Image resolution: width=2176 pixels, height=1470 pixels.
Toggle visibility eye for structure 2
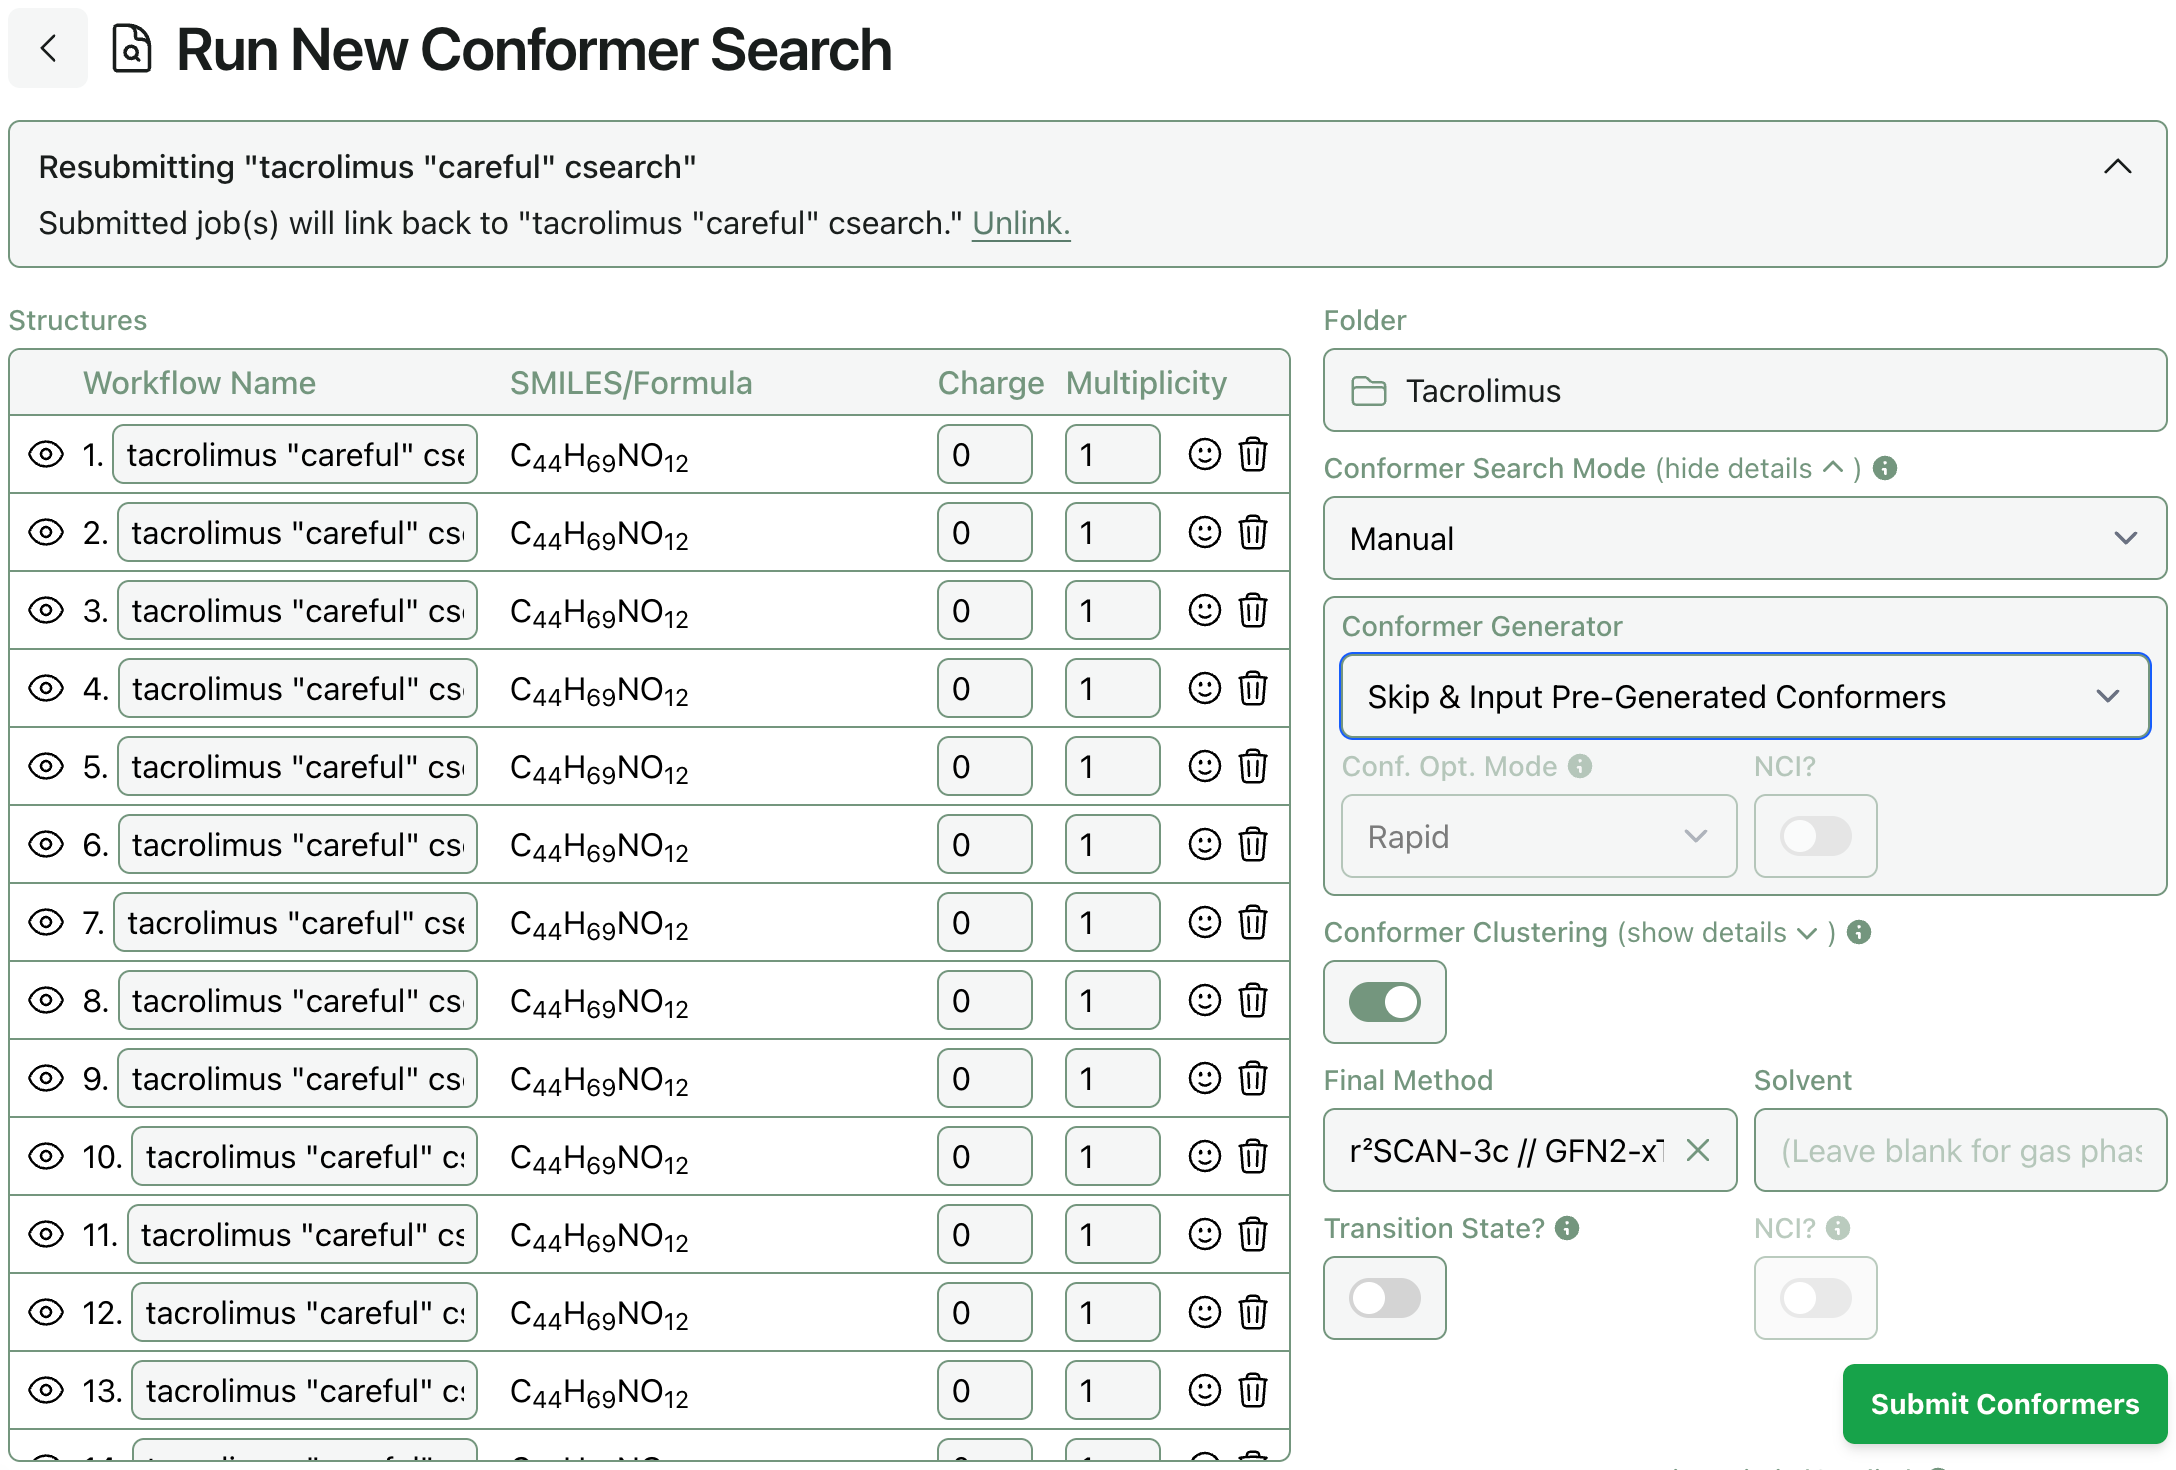[x=46, y=533]
